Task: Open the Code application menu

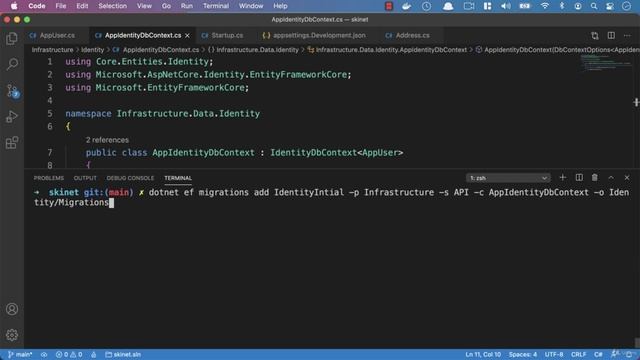Action: [x=37, y=6]
